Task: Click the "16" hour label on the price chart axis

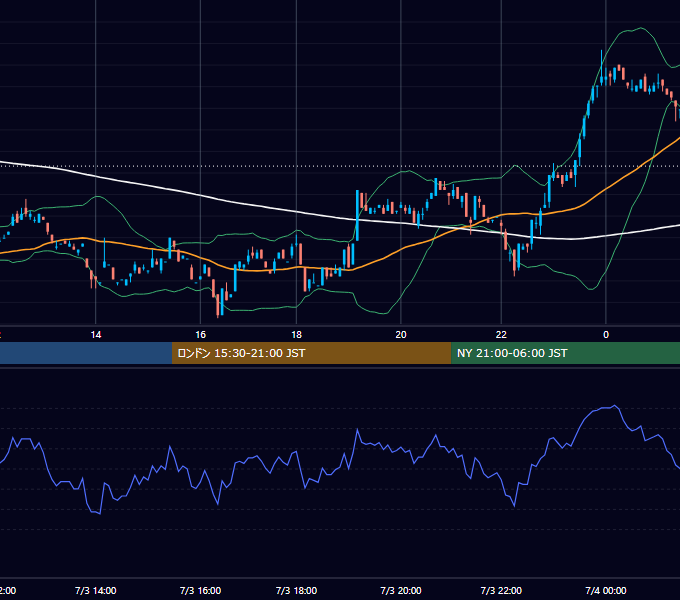Action: point(200,335)
